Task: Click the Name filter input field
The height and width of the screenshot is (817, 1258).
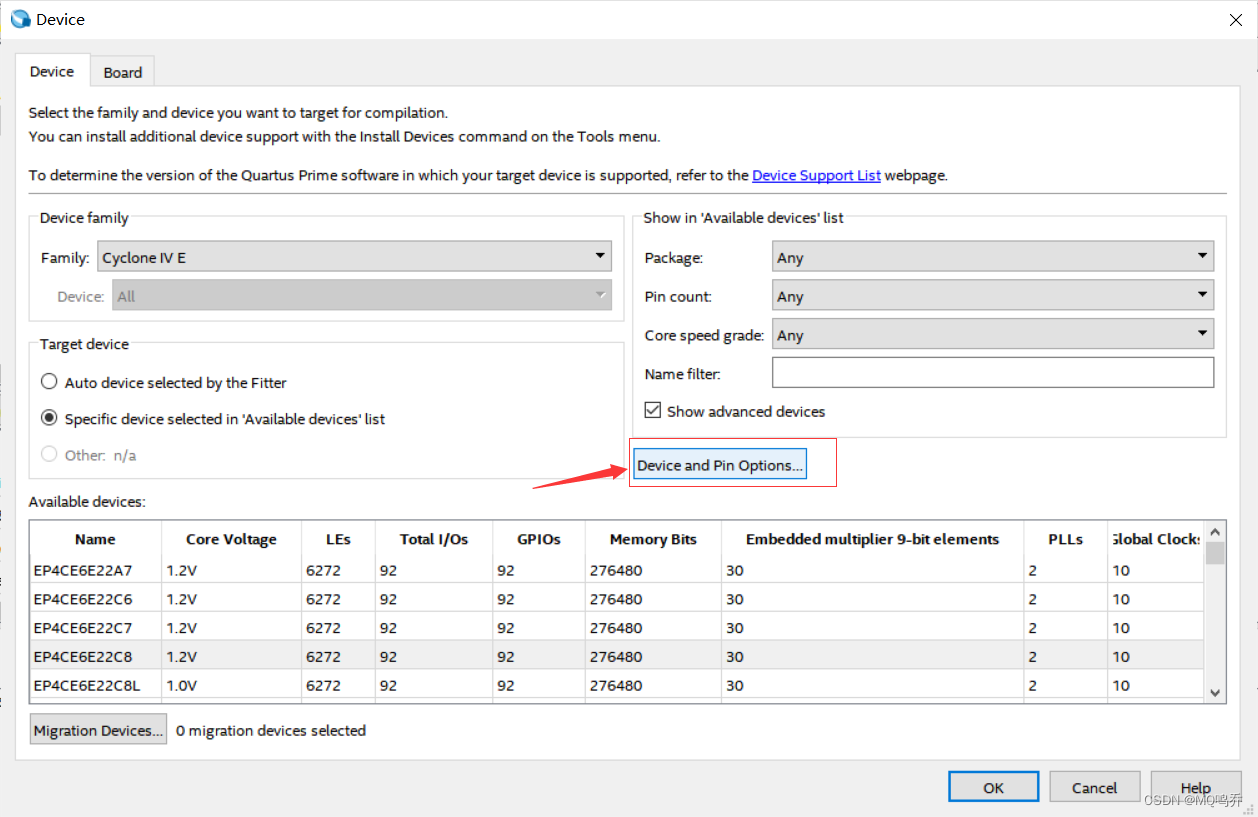Action: coord(993,373)
